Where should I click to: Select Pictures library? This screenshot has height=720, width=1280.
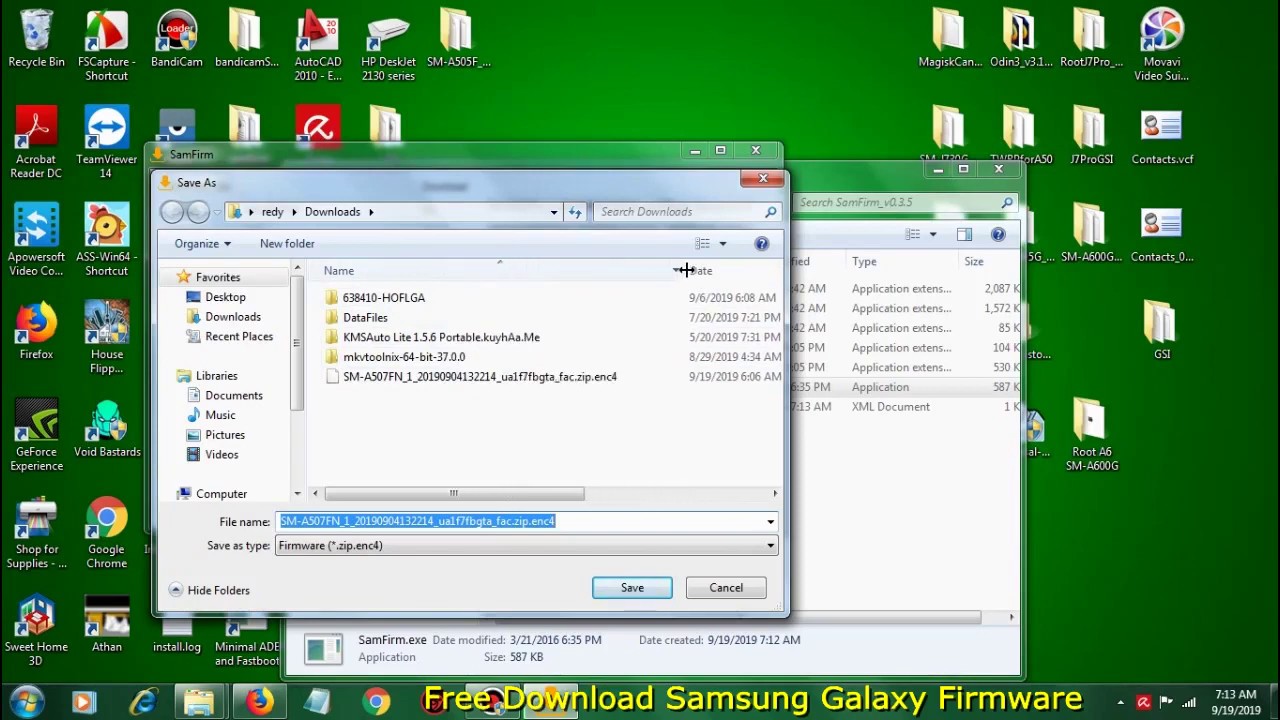point(225,435)
